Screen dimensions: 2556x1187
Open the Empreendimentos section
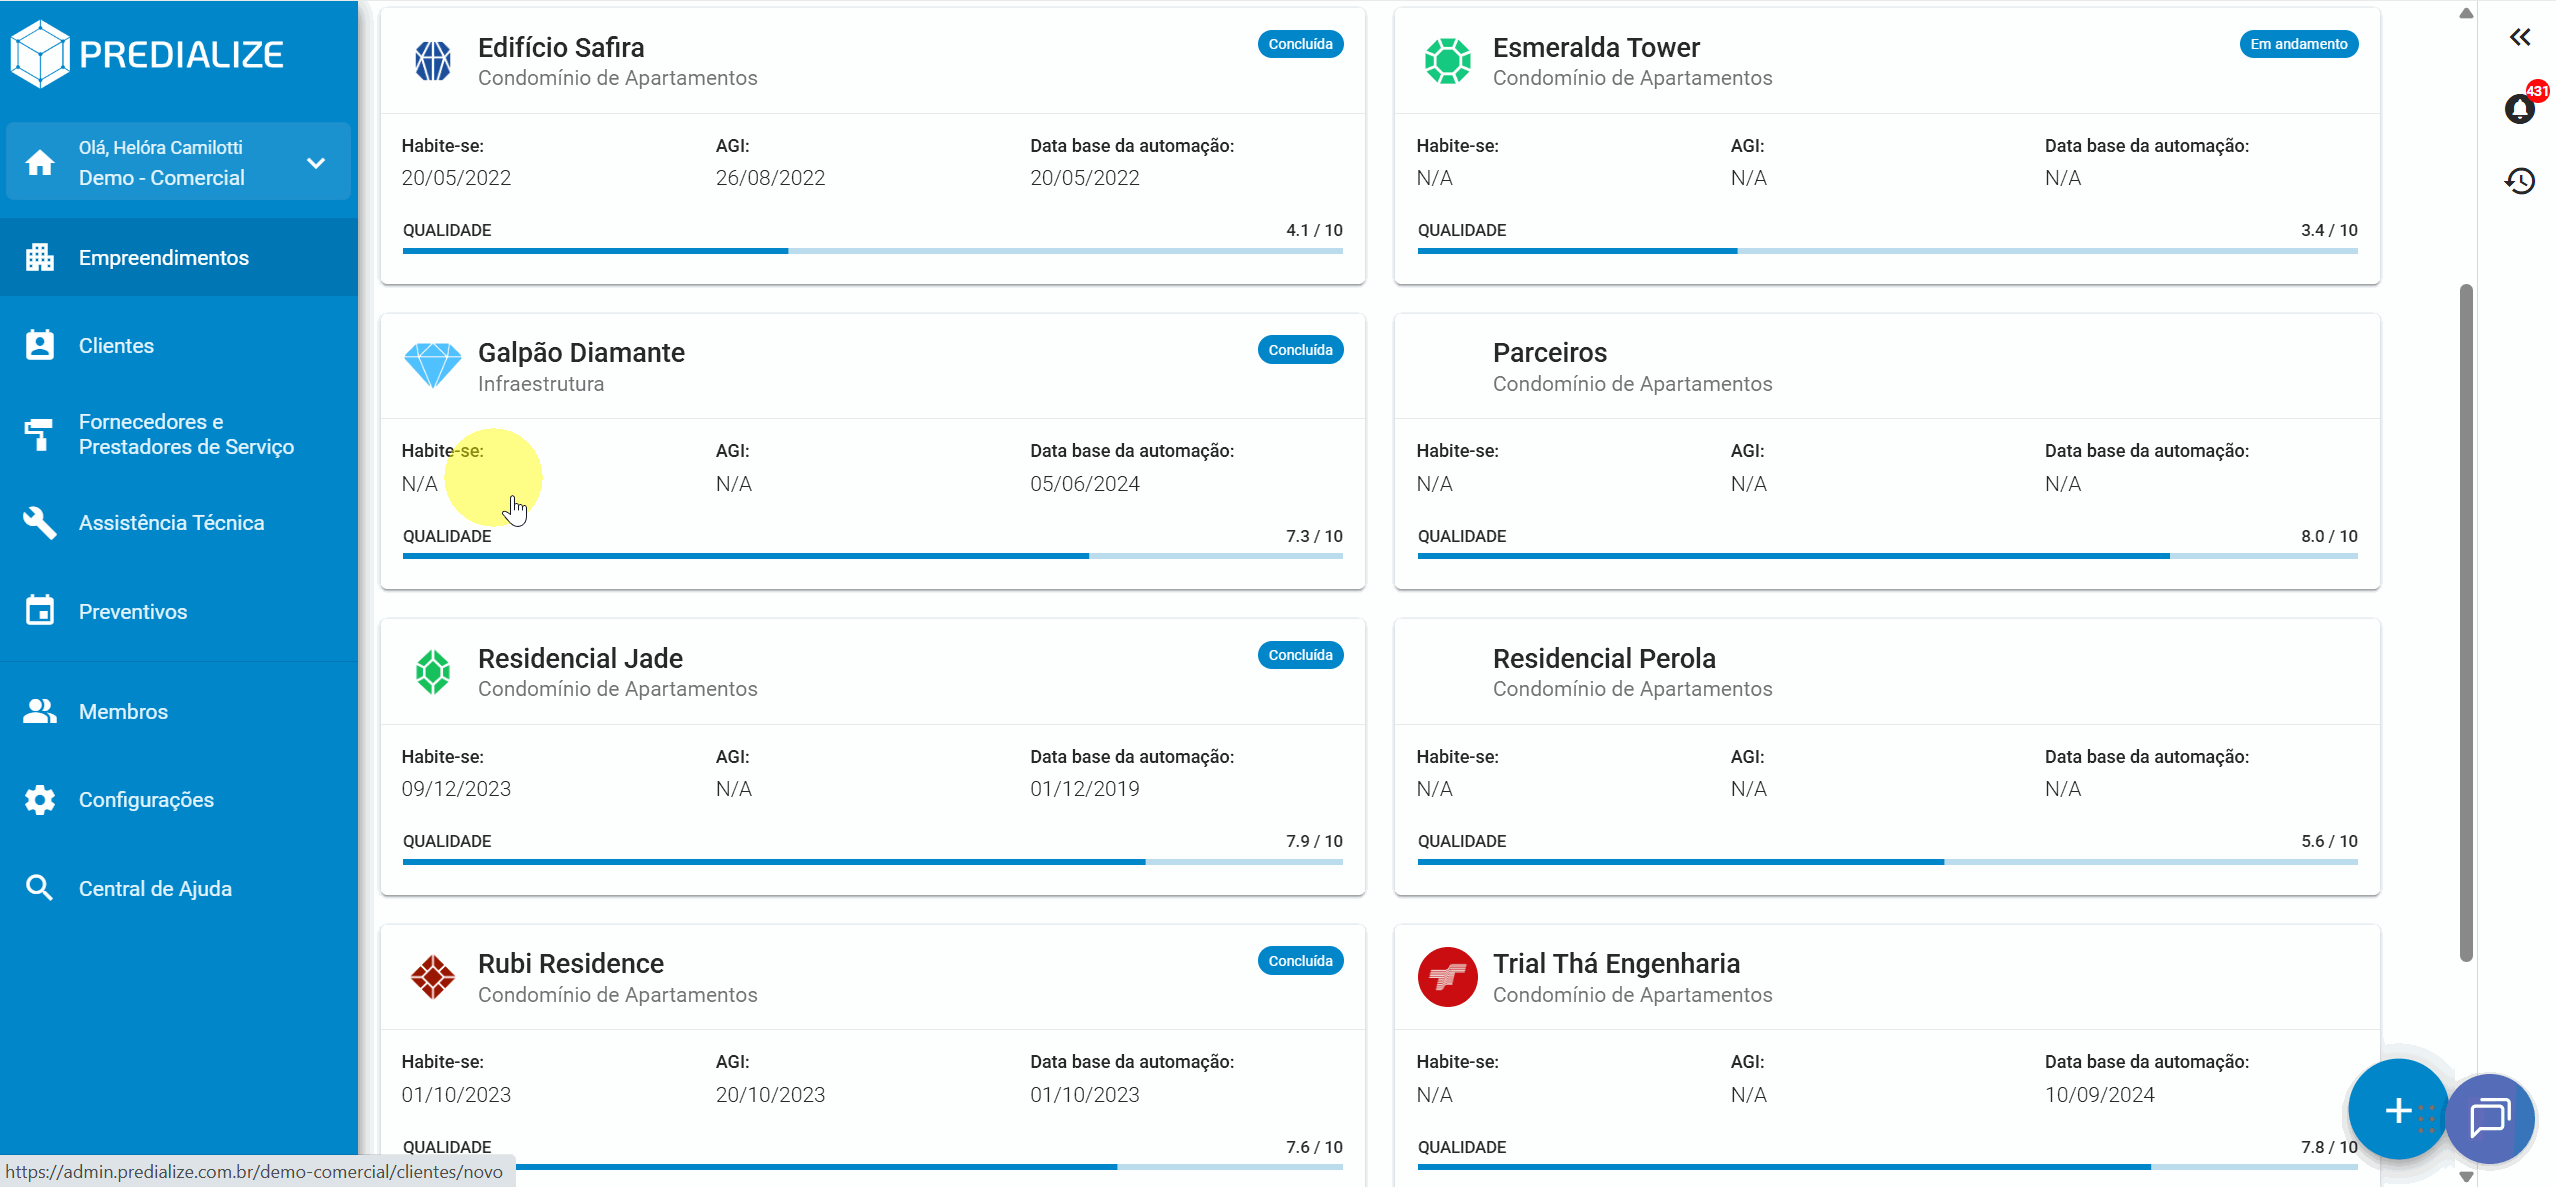163,257
